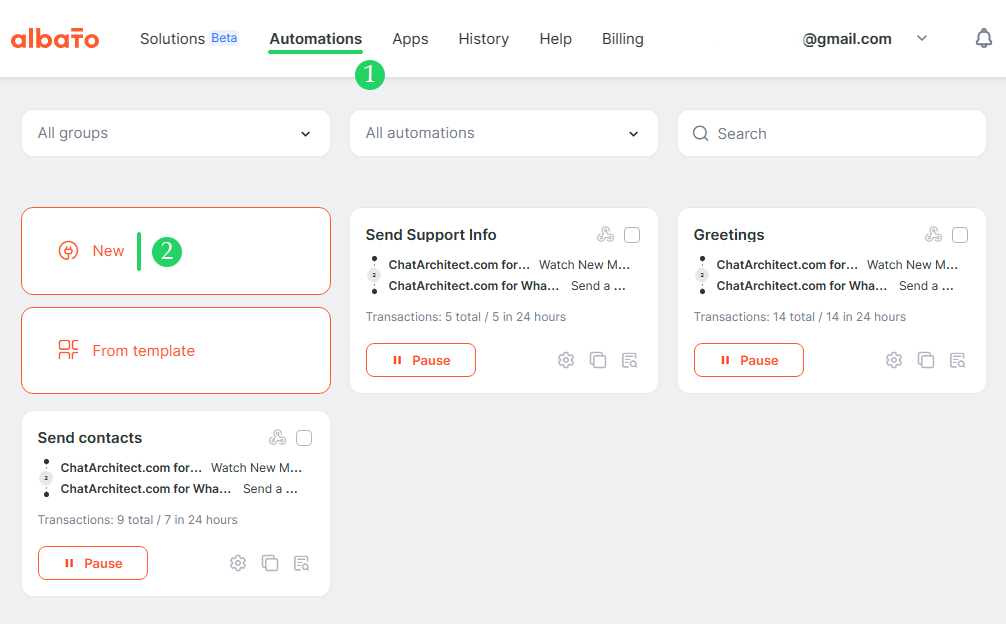Viewport: 1006px width, 624px height.
Task: Open settings gear for Send contacts
Action: pyautogui.click(x=238, y=563)
